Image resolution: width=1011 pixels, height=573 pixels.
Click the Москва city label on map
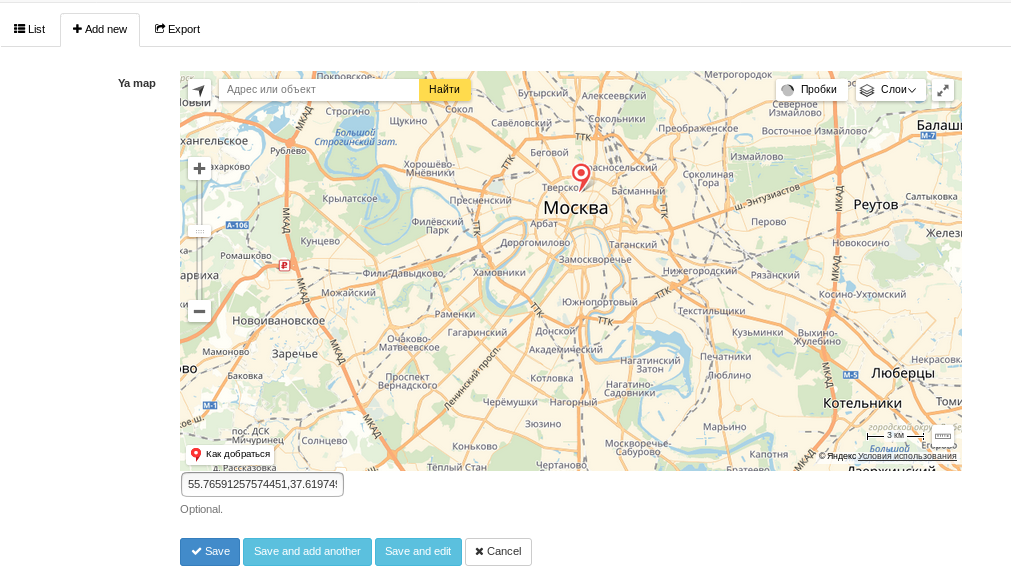pos(576,208)
